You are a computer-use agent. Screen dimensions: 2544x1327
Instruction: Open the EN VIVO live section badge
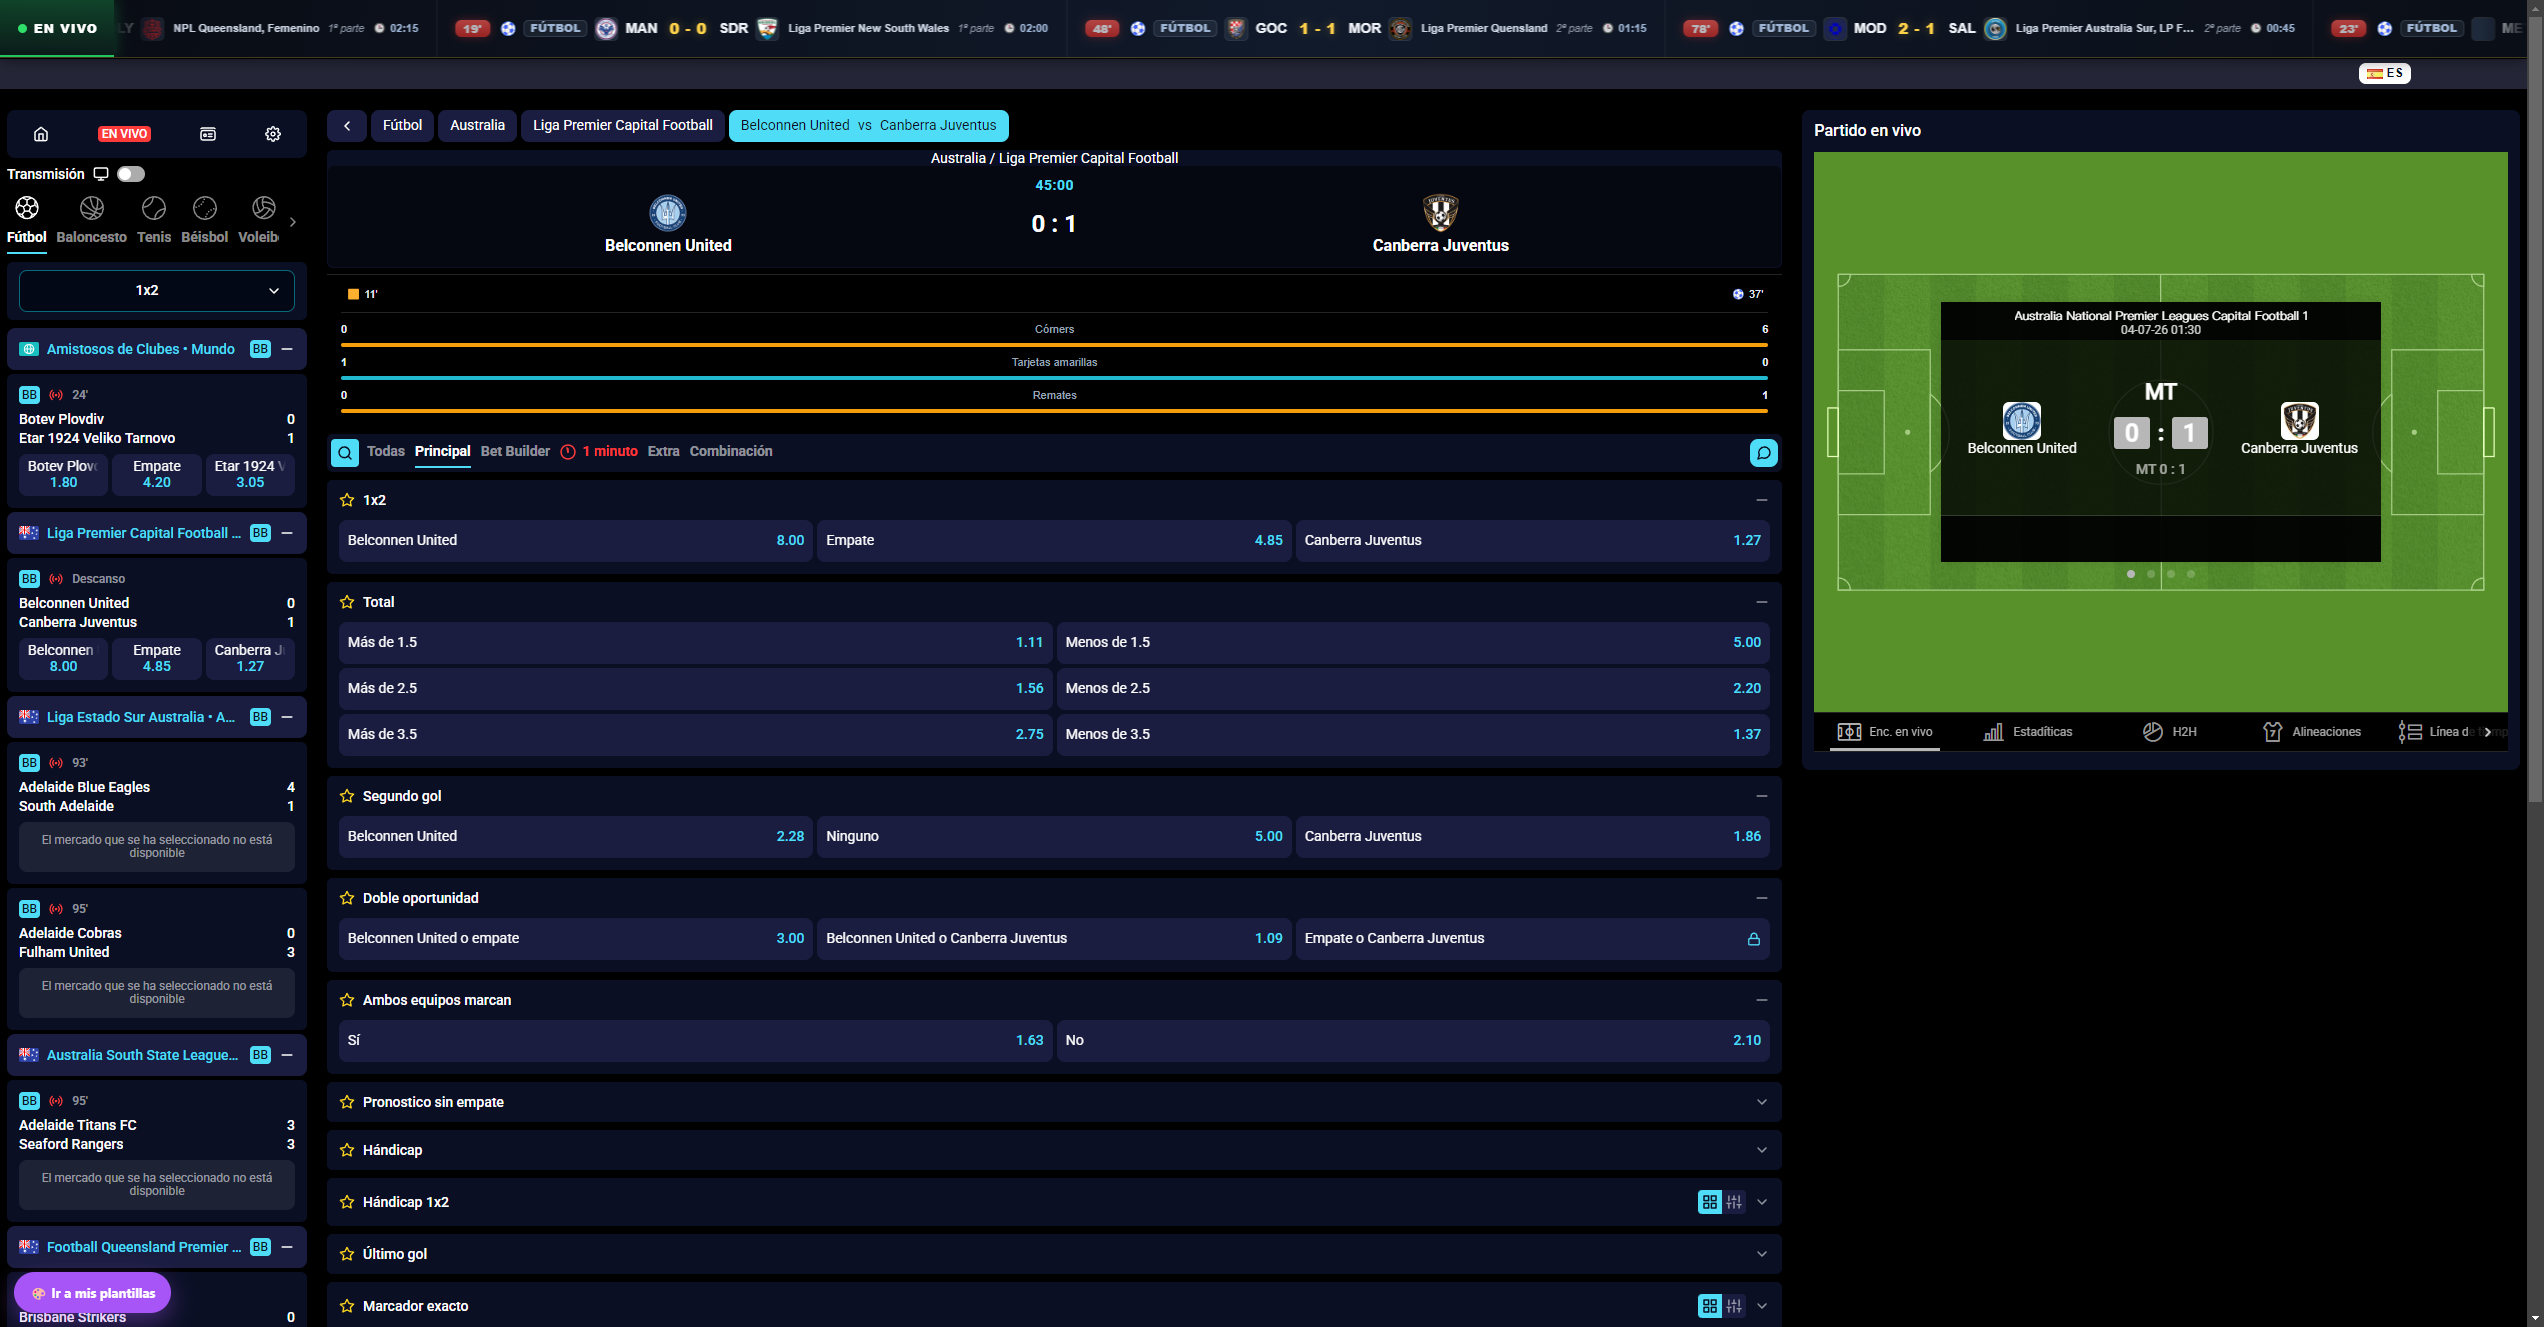(124, 134)
